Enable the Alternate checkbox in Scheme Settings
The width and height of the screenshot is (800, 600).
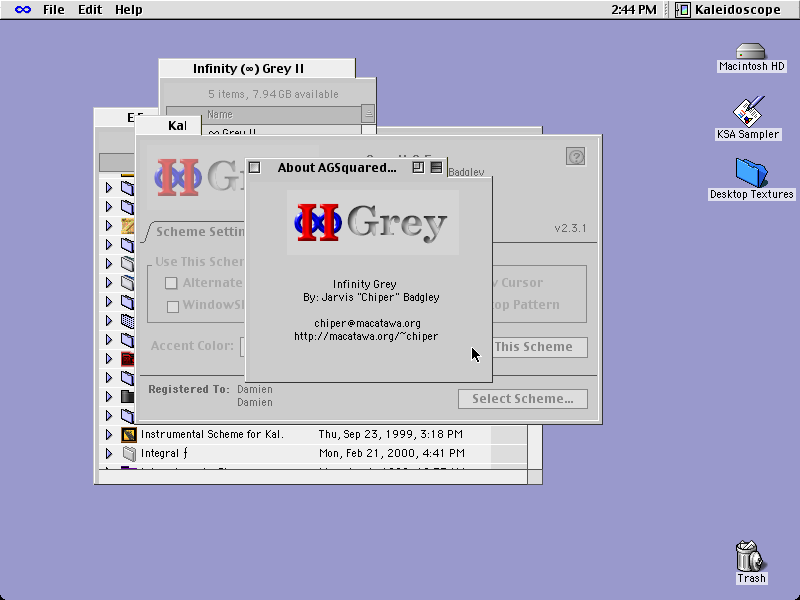[x=171, y=283]
